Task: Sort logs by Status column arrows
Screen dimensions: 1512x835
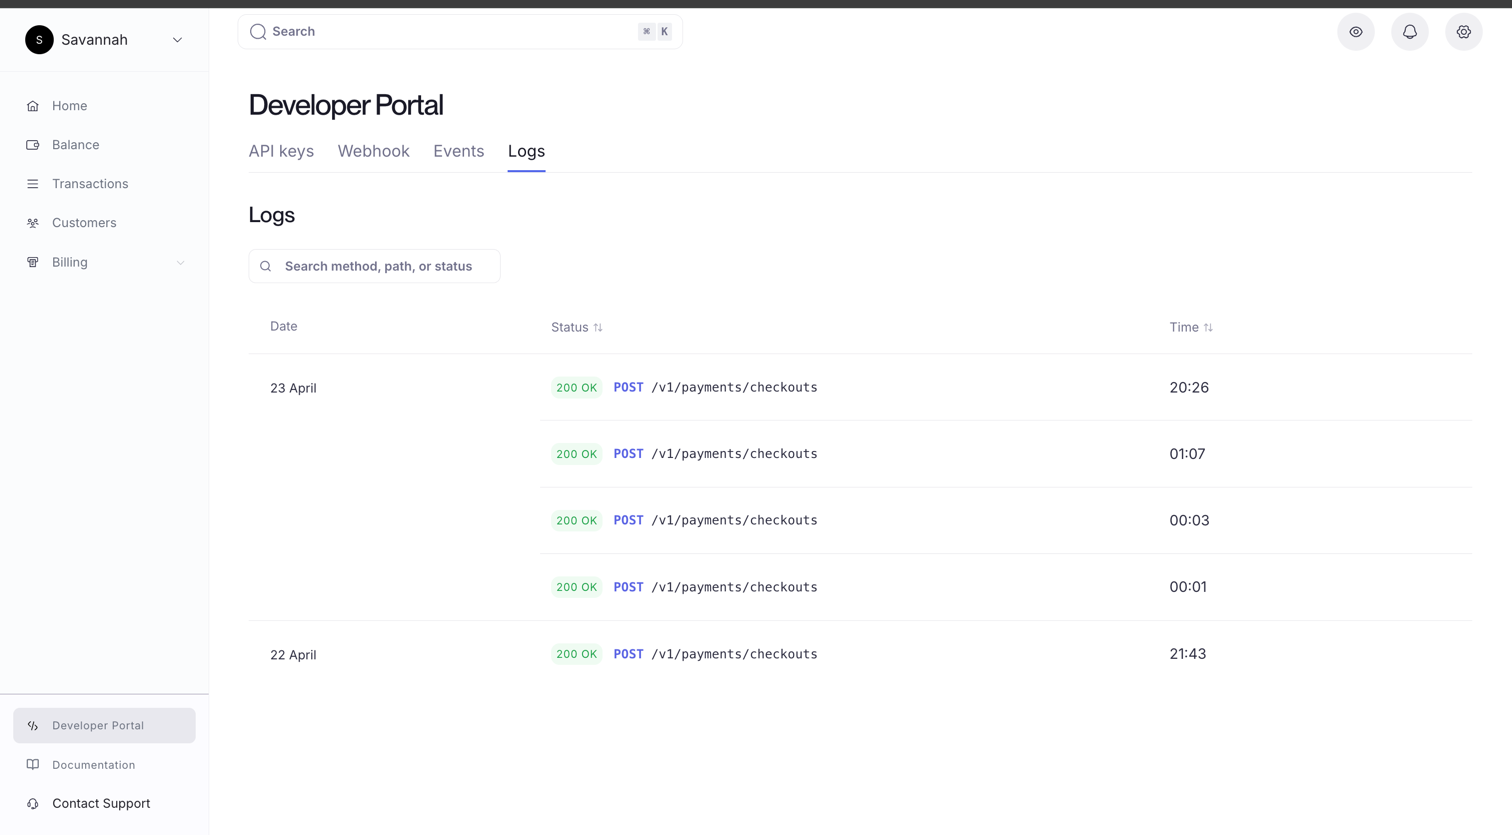Action: pyautogui.click(x=598, y=328)
